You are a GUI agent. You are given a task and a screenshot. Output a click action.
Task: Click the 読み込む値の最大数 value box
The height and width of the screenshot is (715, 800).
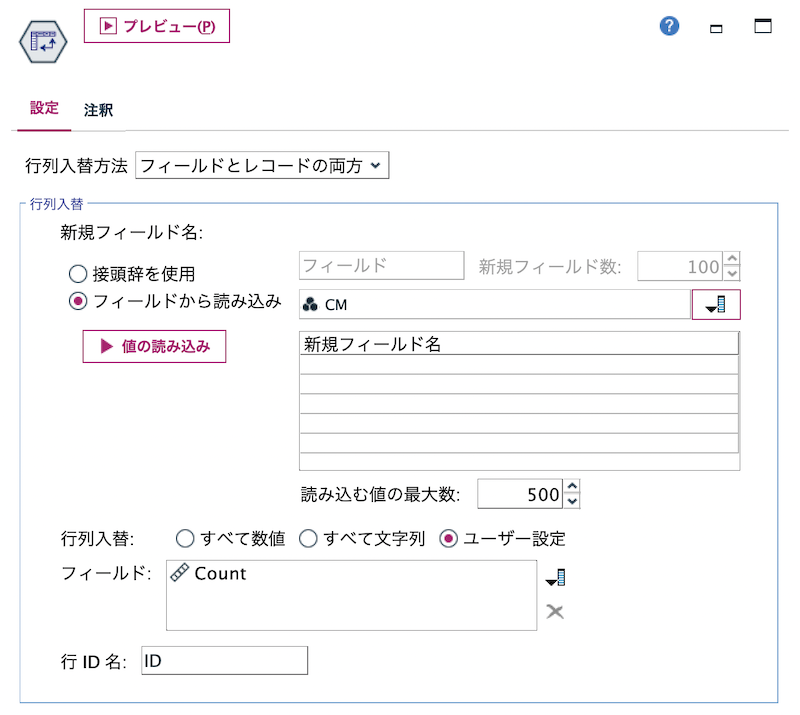(520, 493)
